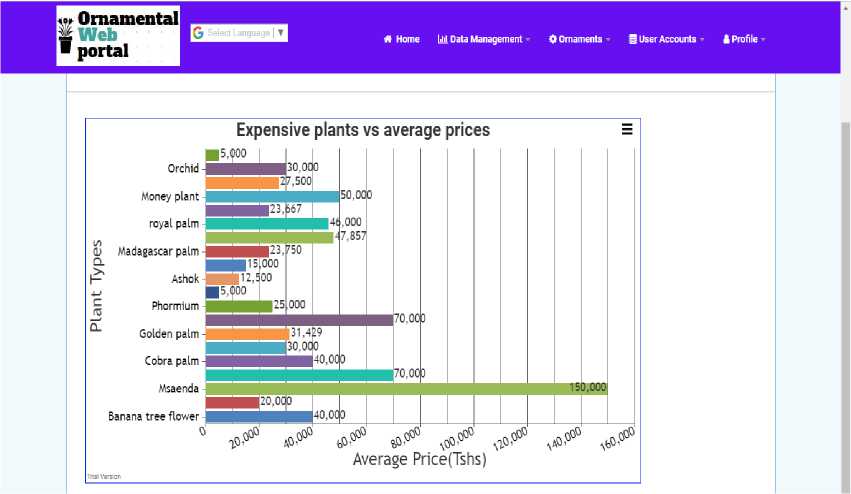851x494 pixels.
Task: Click the Data Management bar-chart icon
Action: pyautogui.click(x=442, y=40)
